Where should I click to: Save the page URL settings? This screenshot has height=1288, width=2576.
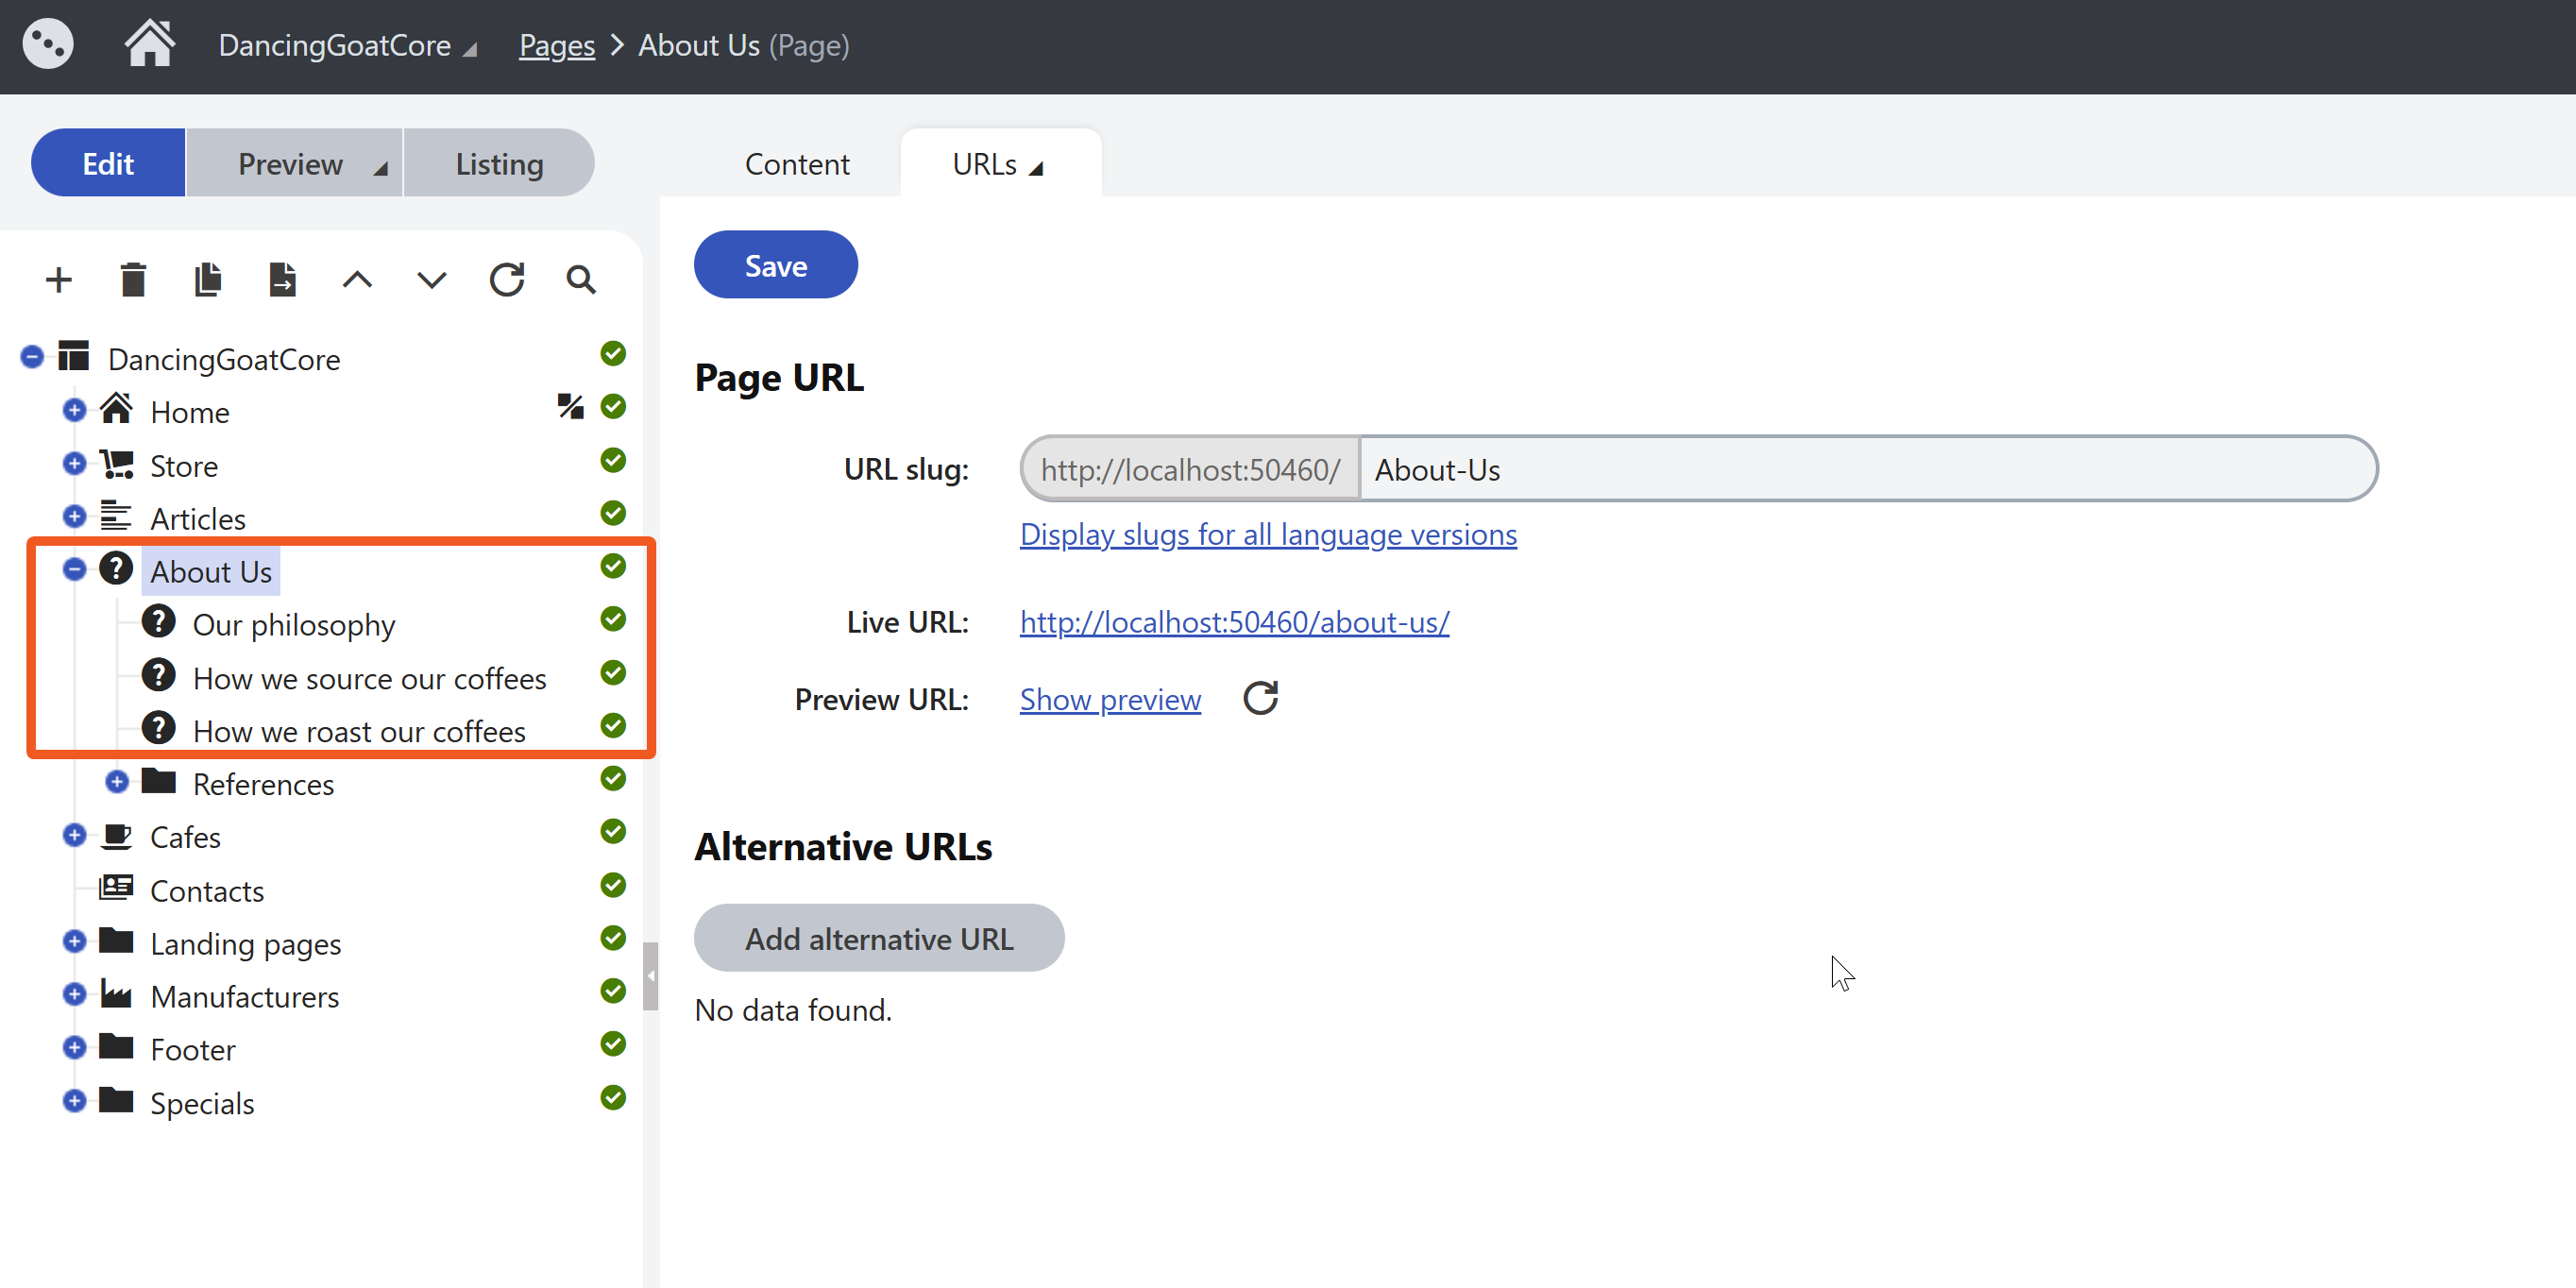(775, 264)
